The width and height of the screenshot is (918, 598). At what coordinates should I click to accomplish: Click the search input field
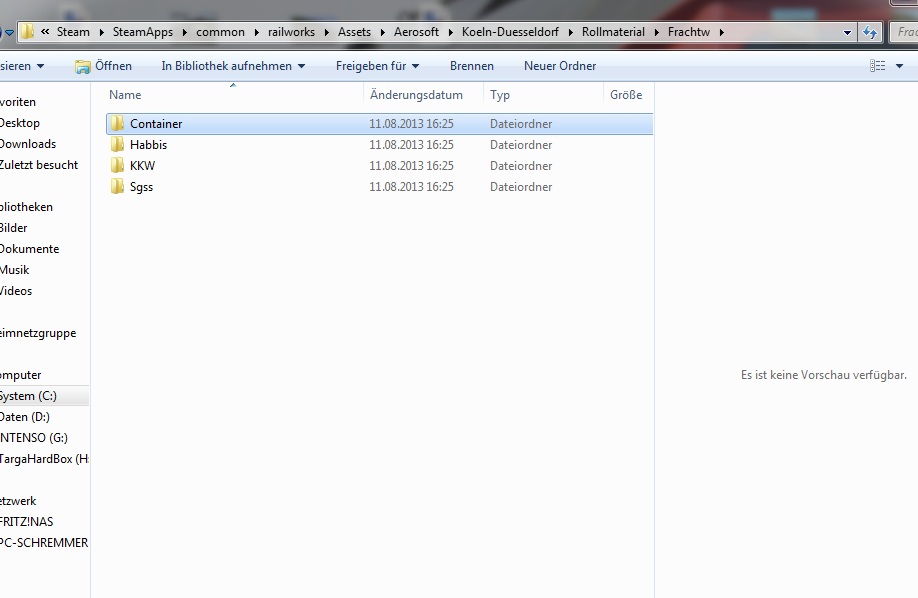904,32
